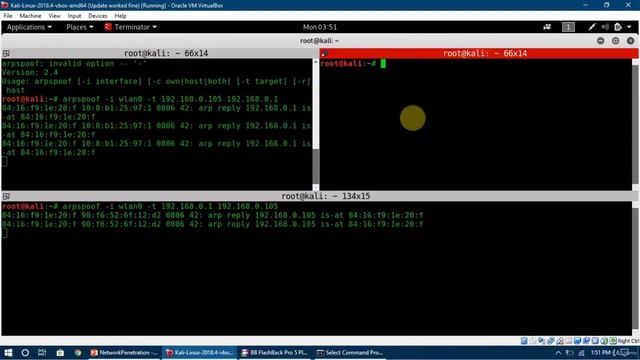Image resolution: width=640 pixels, height=360 pixels.
Task: Click the pen-shaped icon in Kali panel
Action: point(591,27)
